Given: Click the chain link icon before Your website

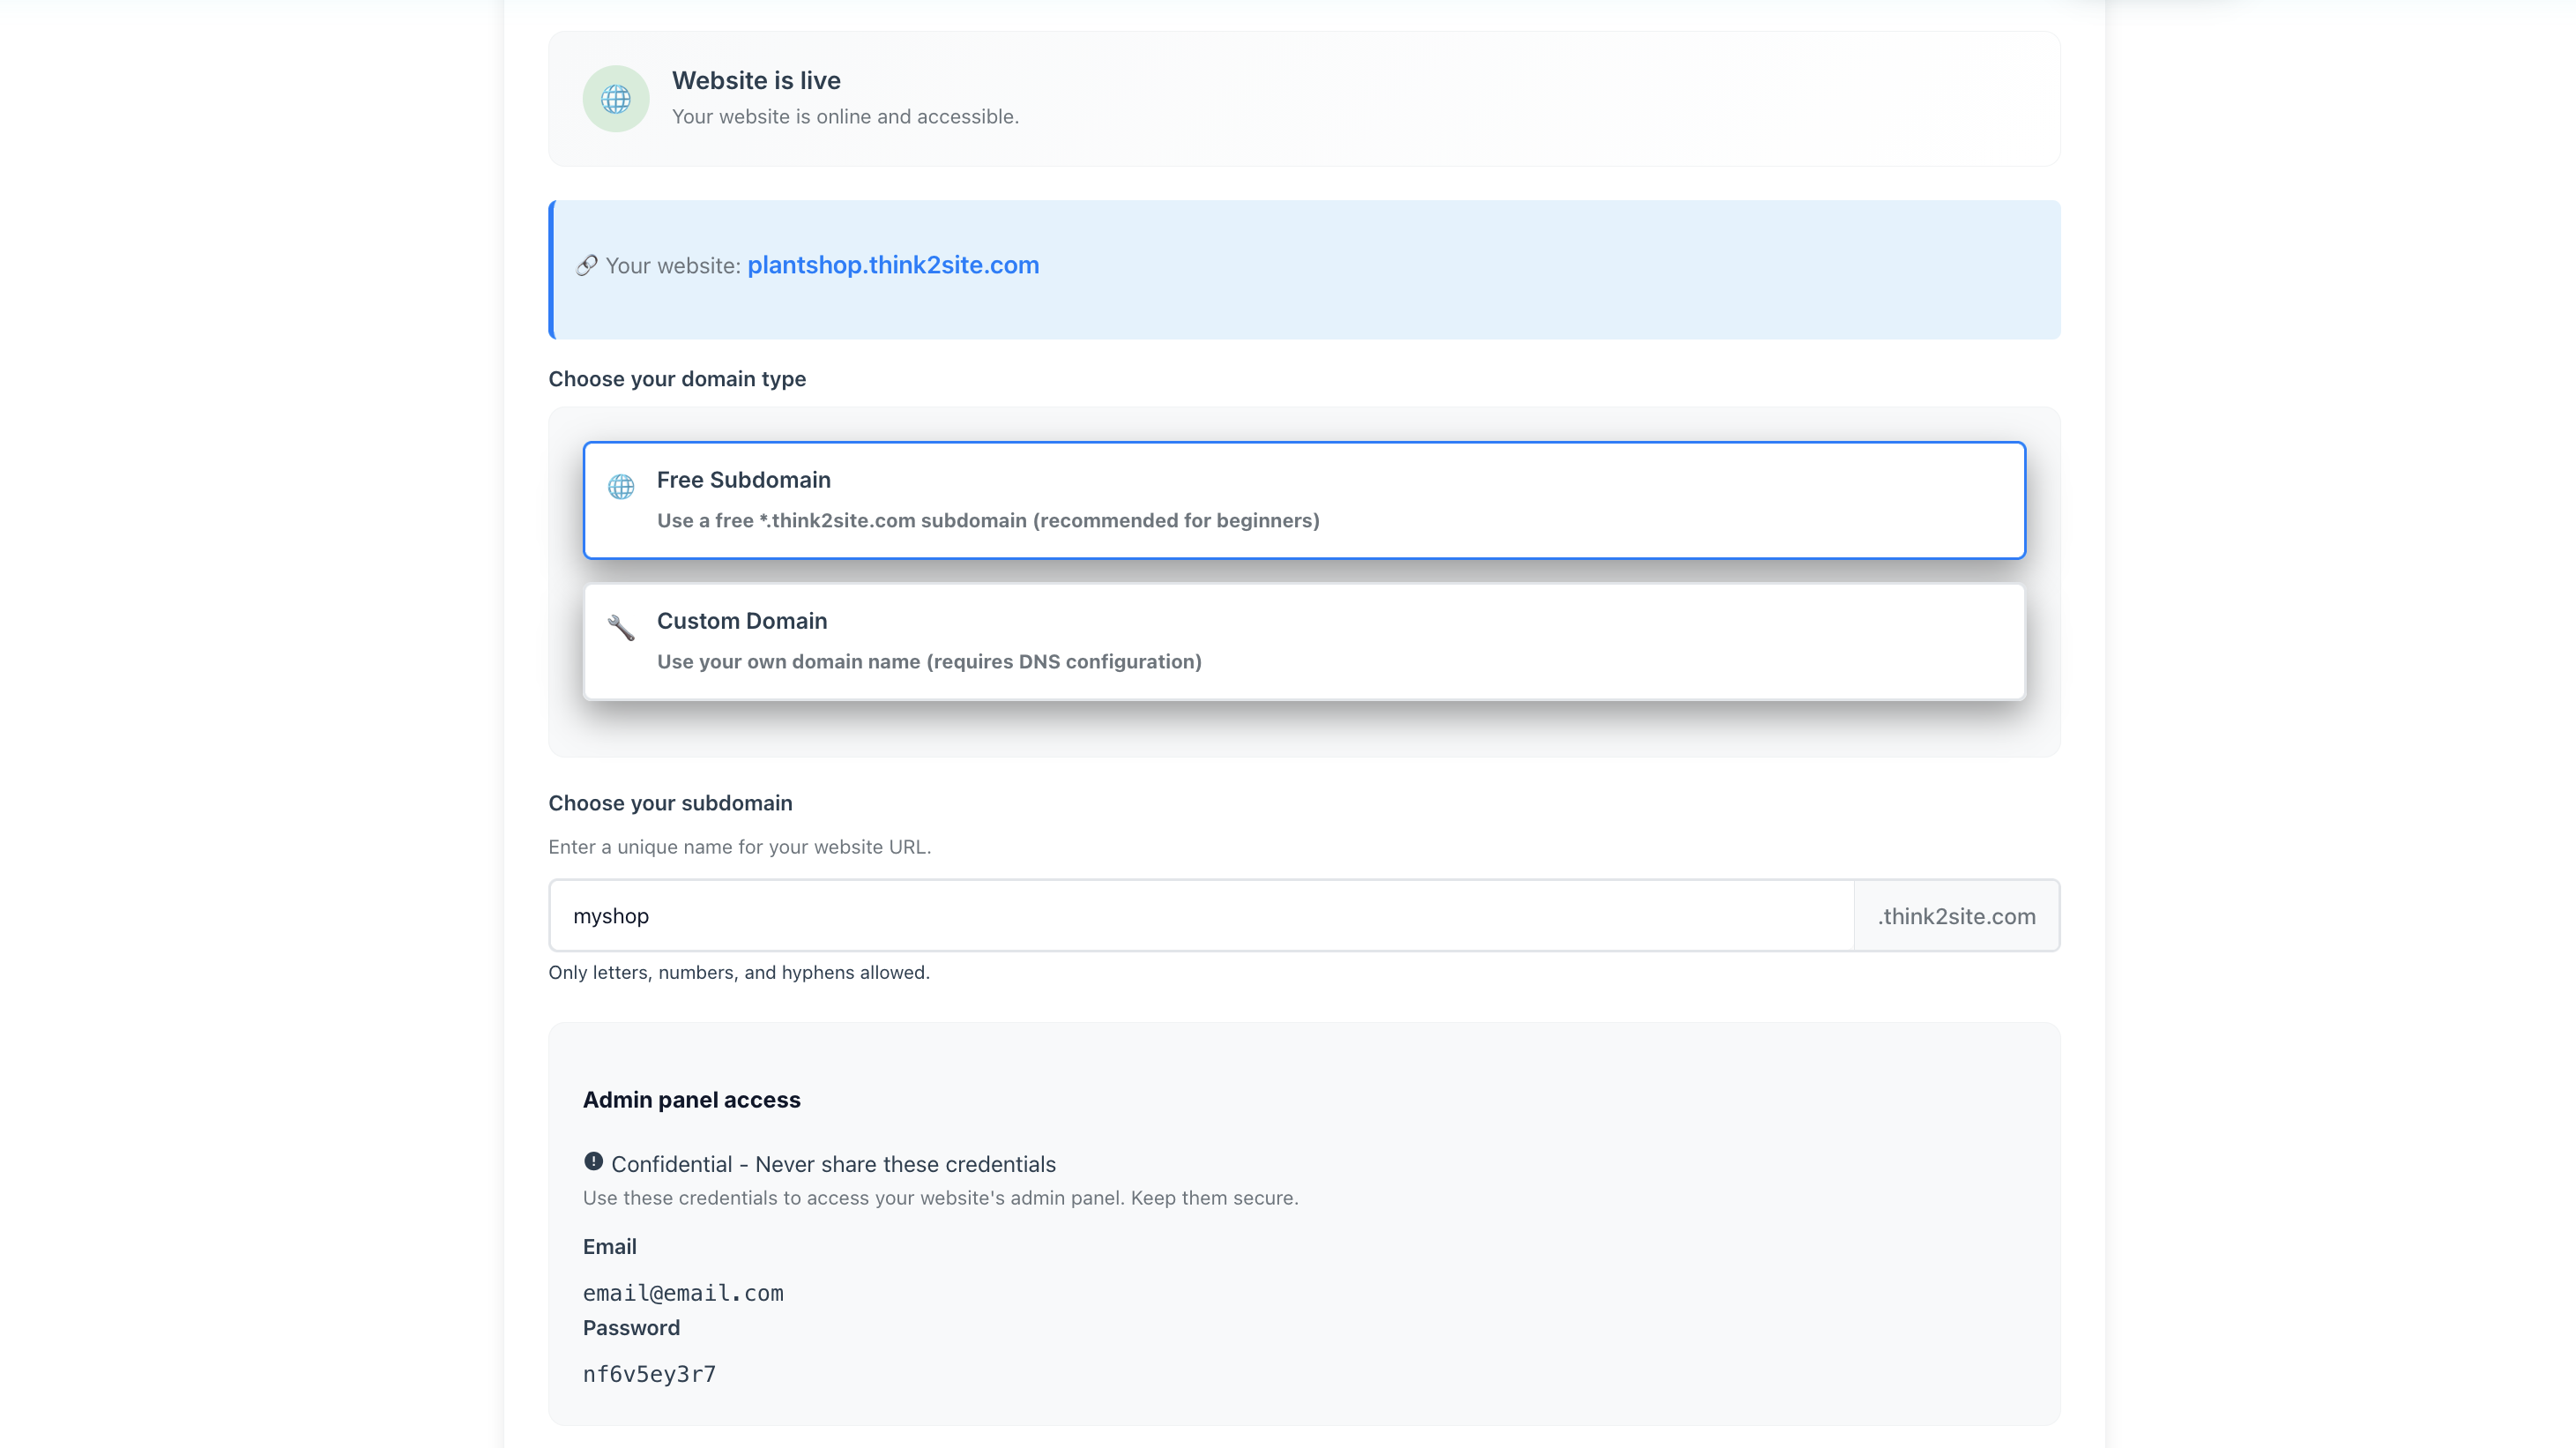Looking at the screenshot, I should click(587, 265).
